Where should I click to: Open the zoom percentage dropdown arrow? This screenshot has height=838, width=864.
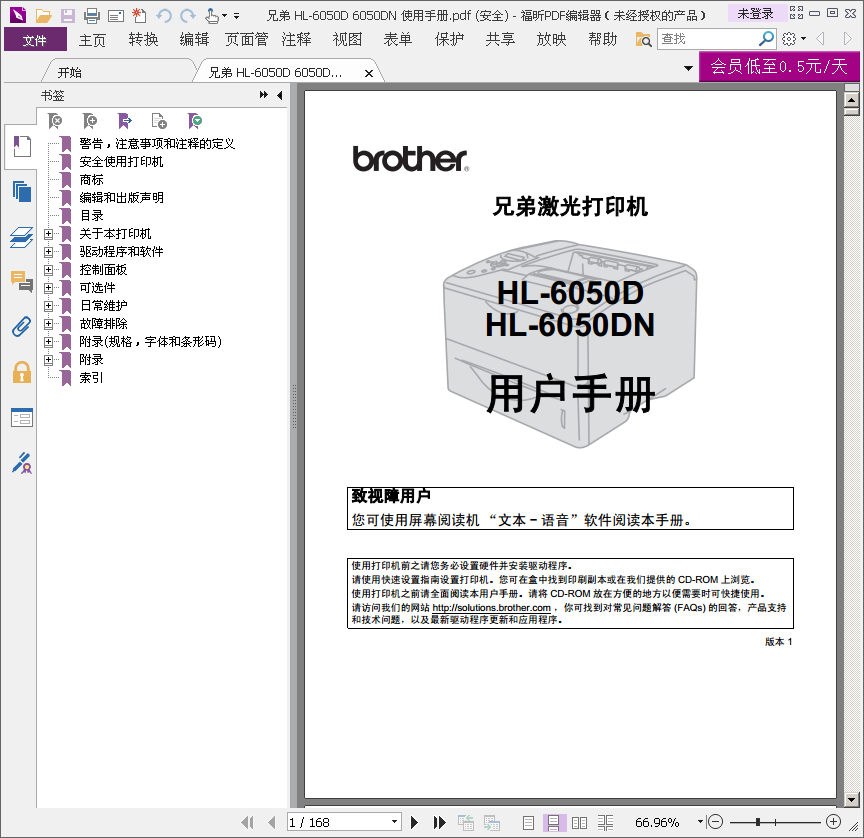pyautogui.click(x=700, y=821)
